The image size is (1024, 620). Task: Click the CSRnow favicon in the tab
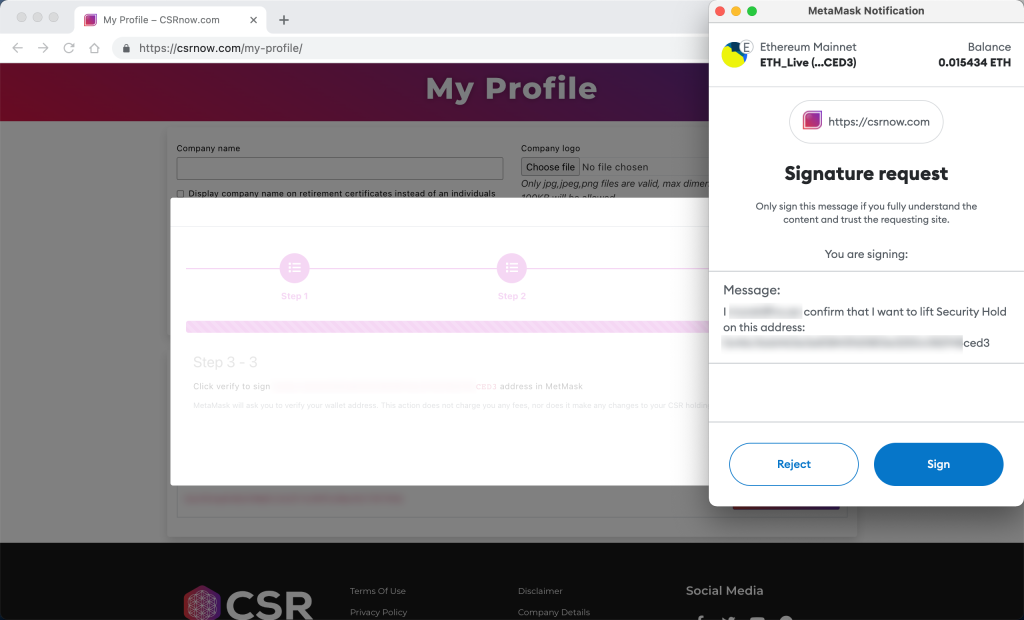coord(90,20)
